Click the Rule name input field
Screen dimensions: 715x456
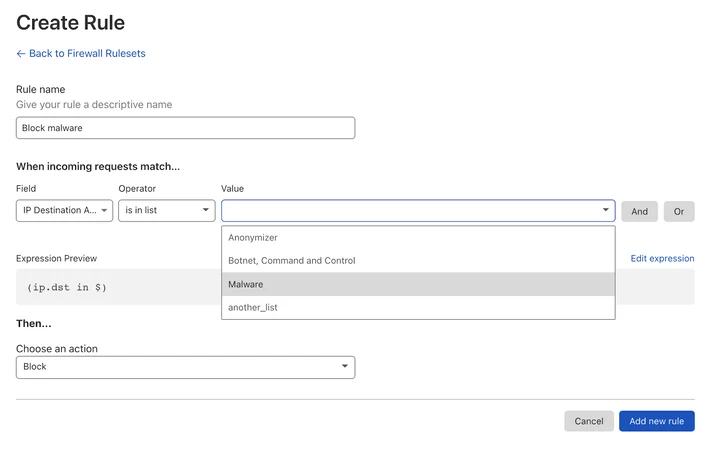(x=185, y=128)
